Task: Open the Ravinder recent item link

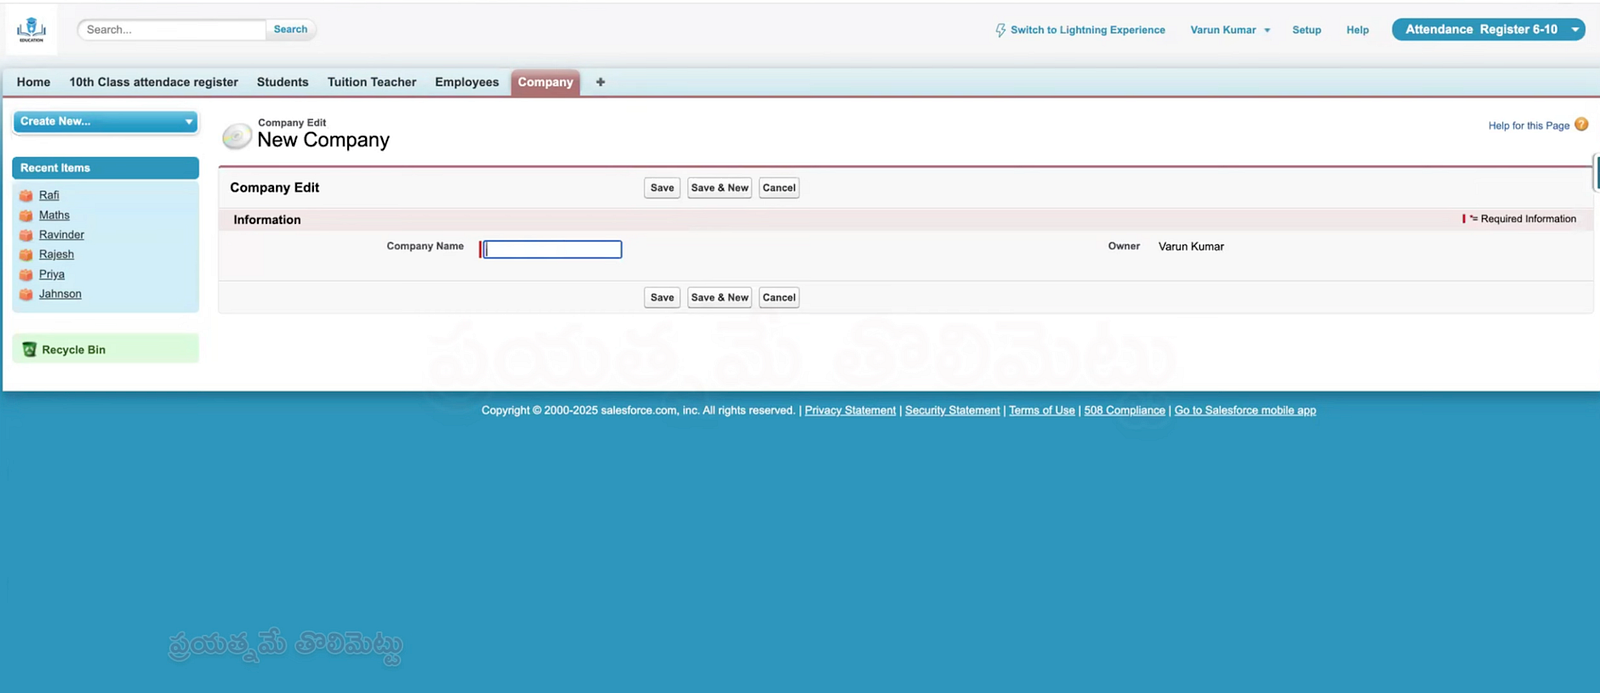Action: tap(61, 235)
